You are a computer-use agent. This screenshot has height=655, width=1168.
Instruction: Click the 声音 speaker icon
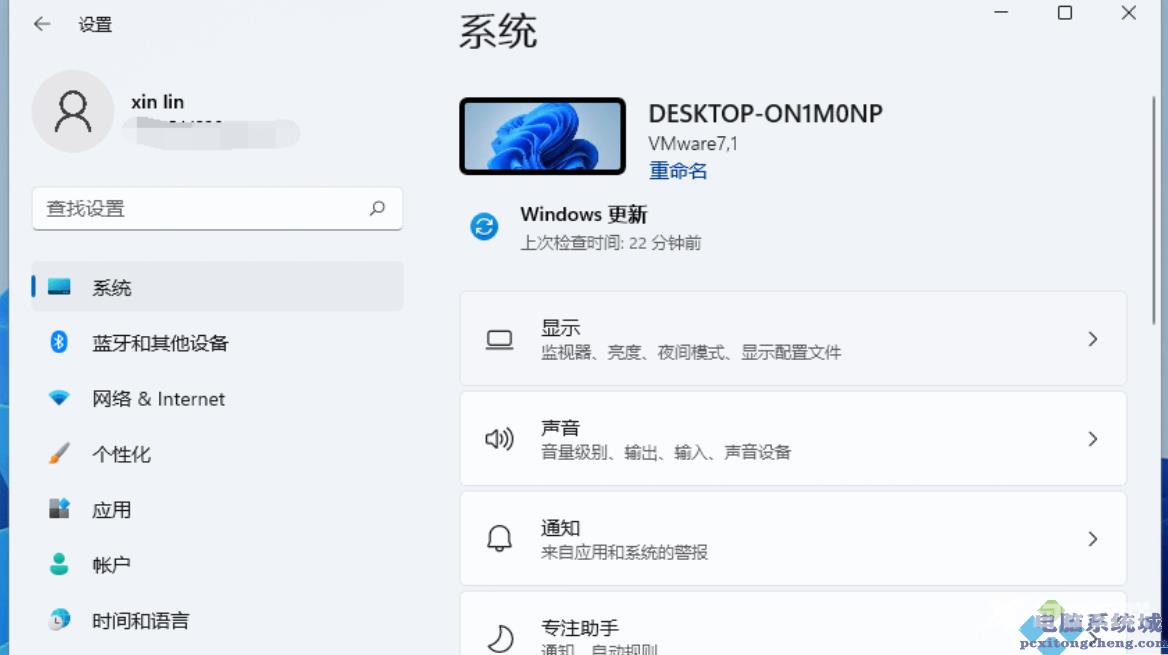pyautogui.click(x=499, y=439)
